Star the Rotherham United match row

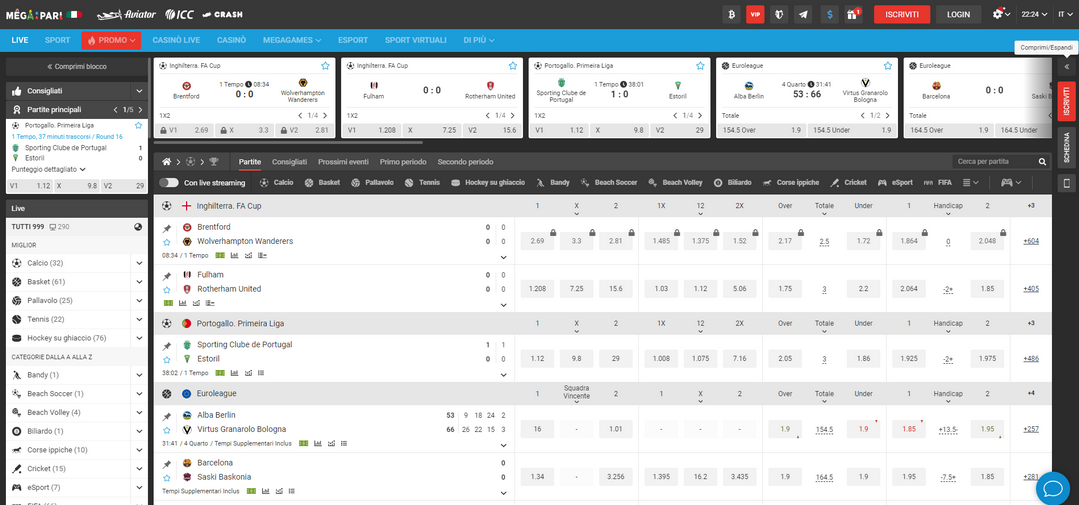(167, 290)
